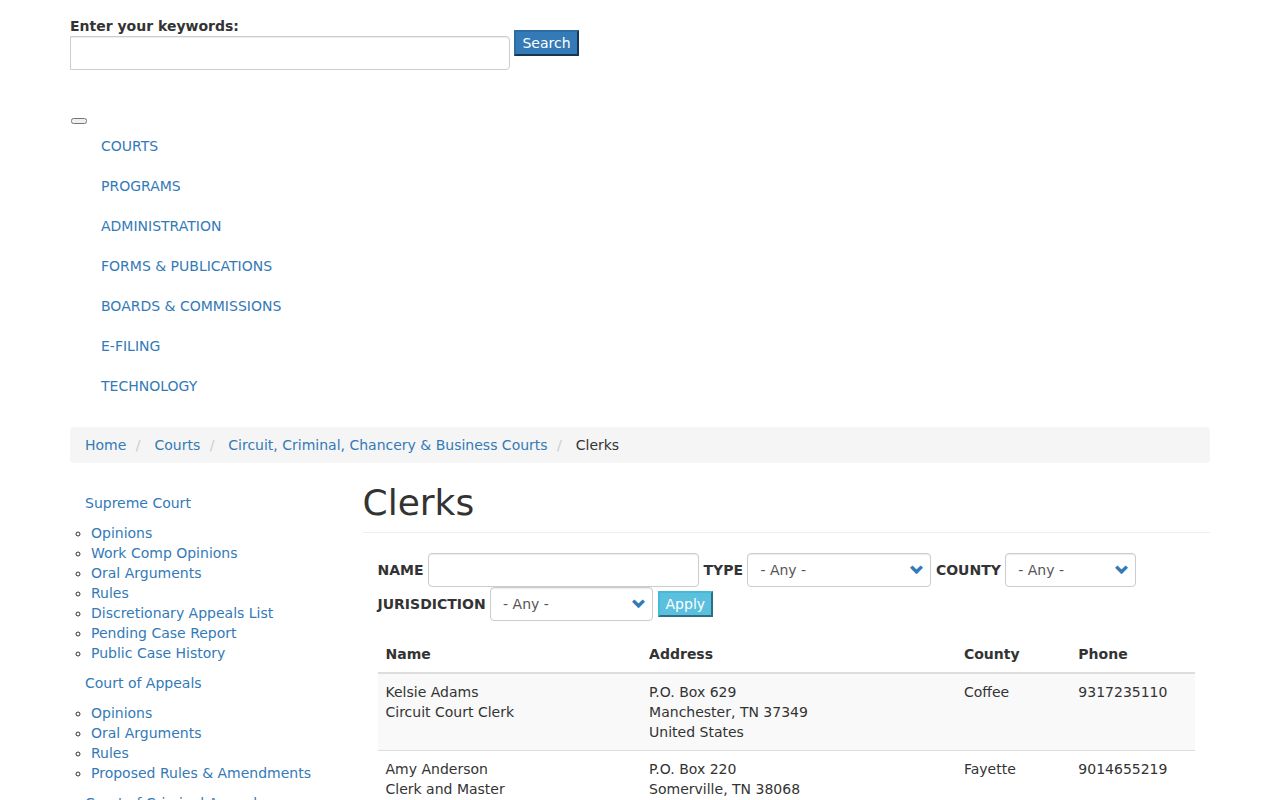Open Court of Appeals Rules link
Image resolution: width=1280 pixels, height=800 pixels.
[x=110, y=753]
